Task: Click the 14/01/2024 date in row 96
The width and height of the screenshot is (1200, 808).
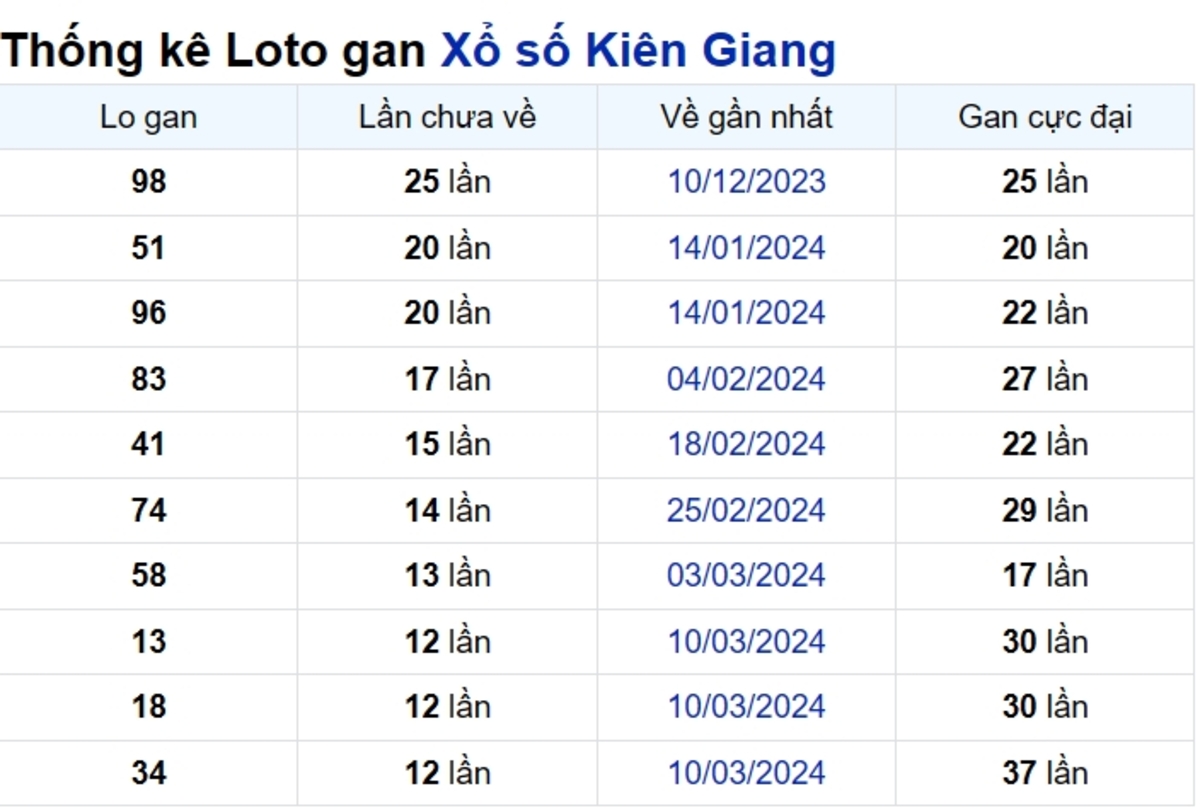Action: [x=747, y=313]
